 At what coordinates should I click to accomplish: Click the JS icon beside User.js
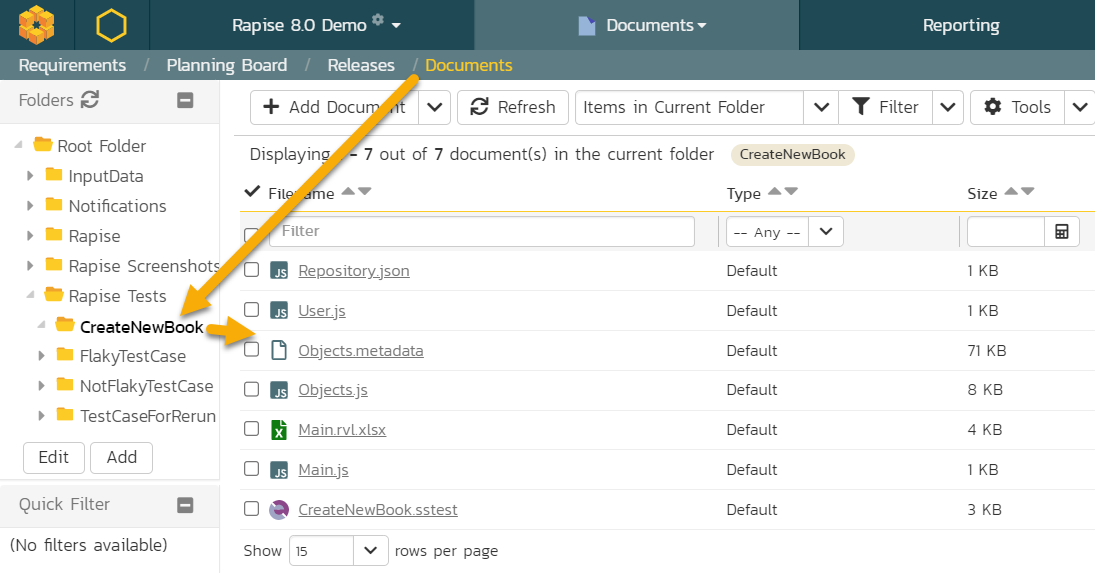(x=279, y=311)
